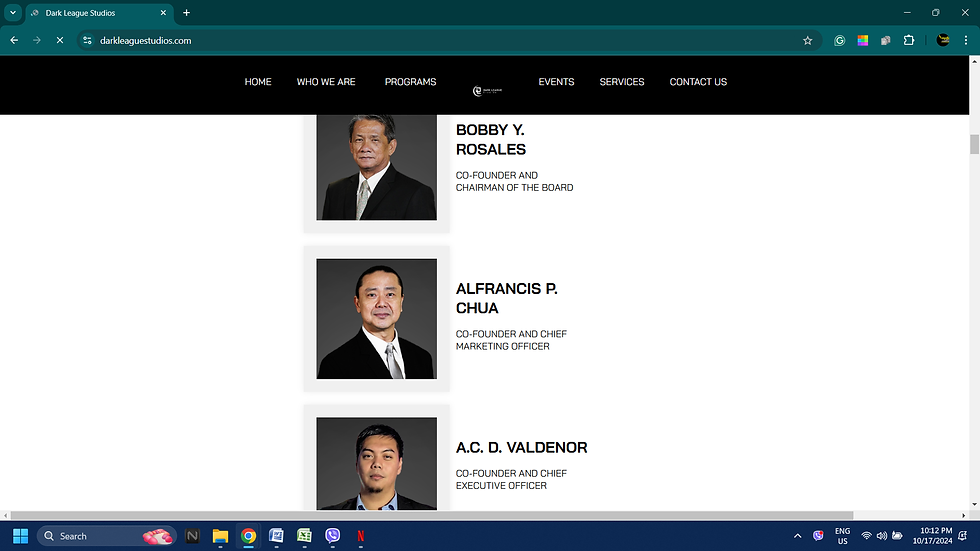The width and height of the screenshot is (980, 551).
Task: Open the SERVICES menu item
Action: click(621, 82)
